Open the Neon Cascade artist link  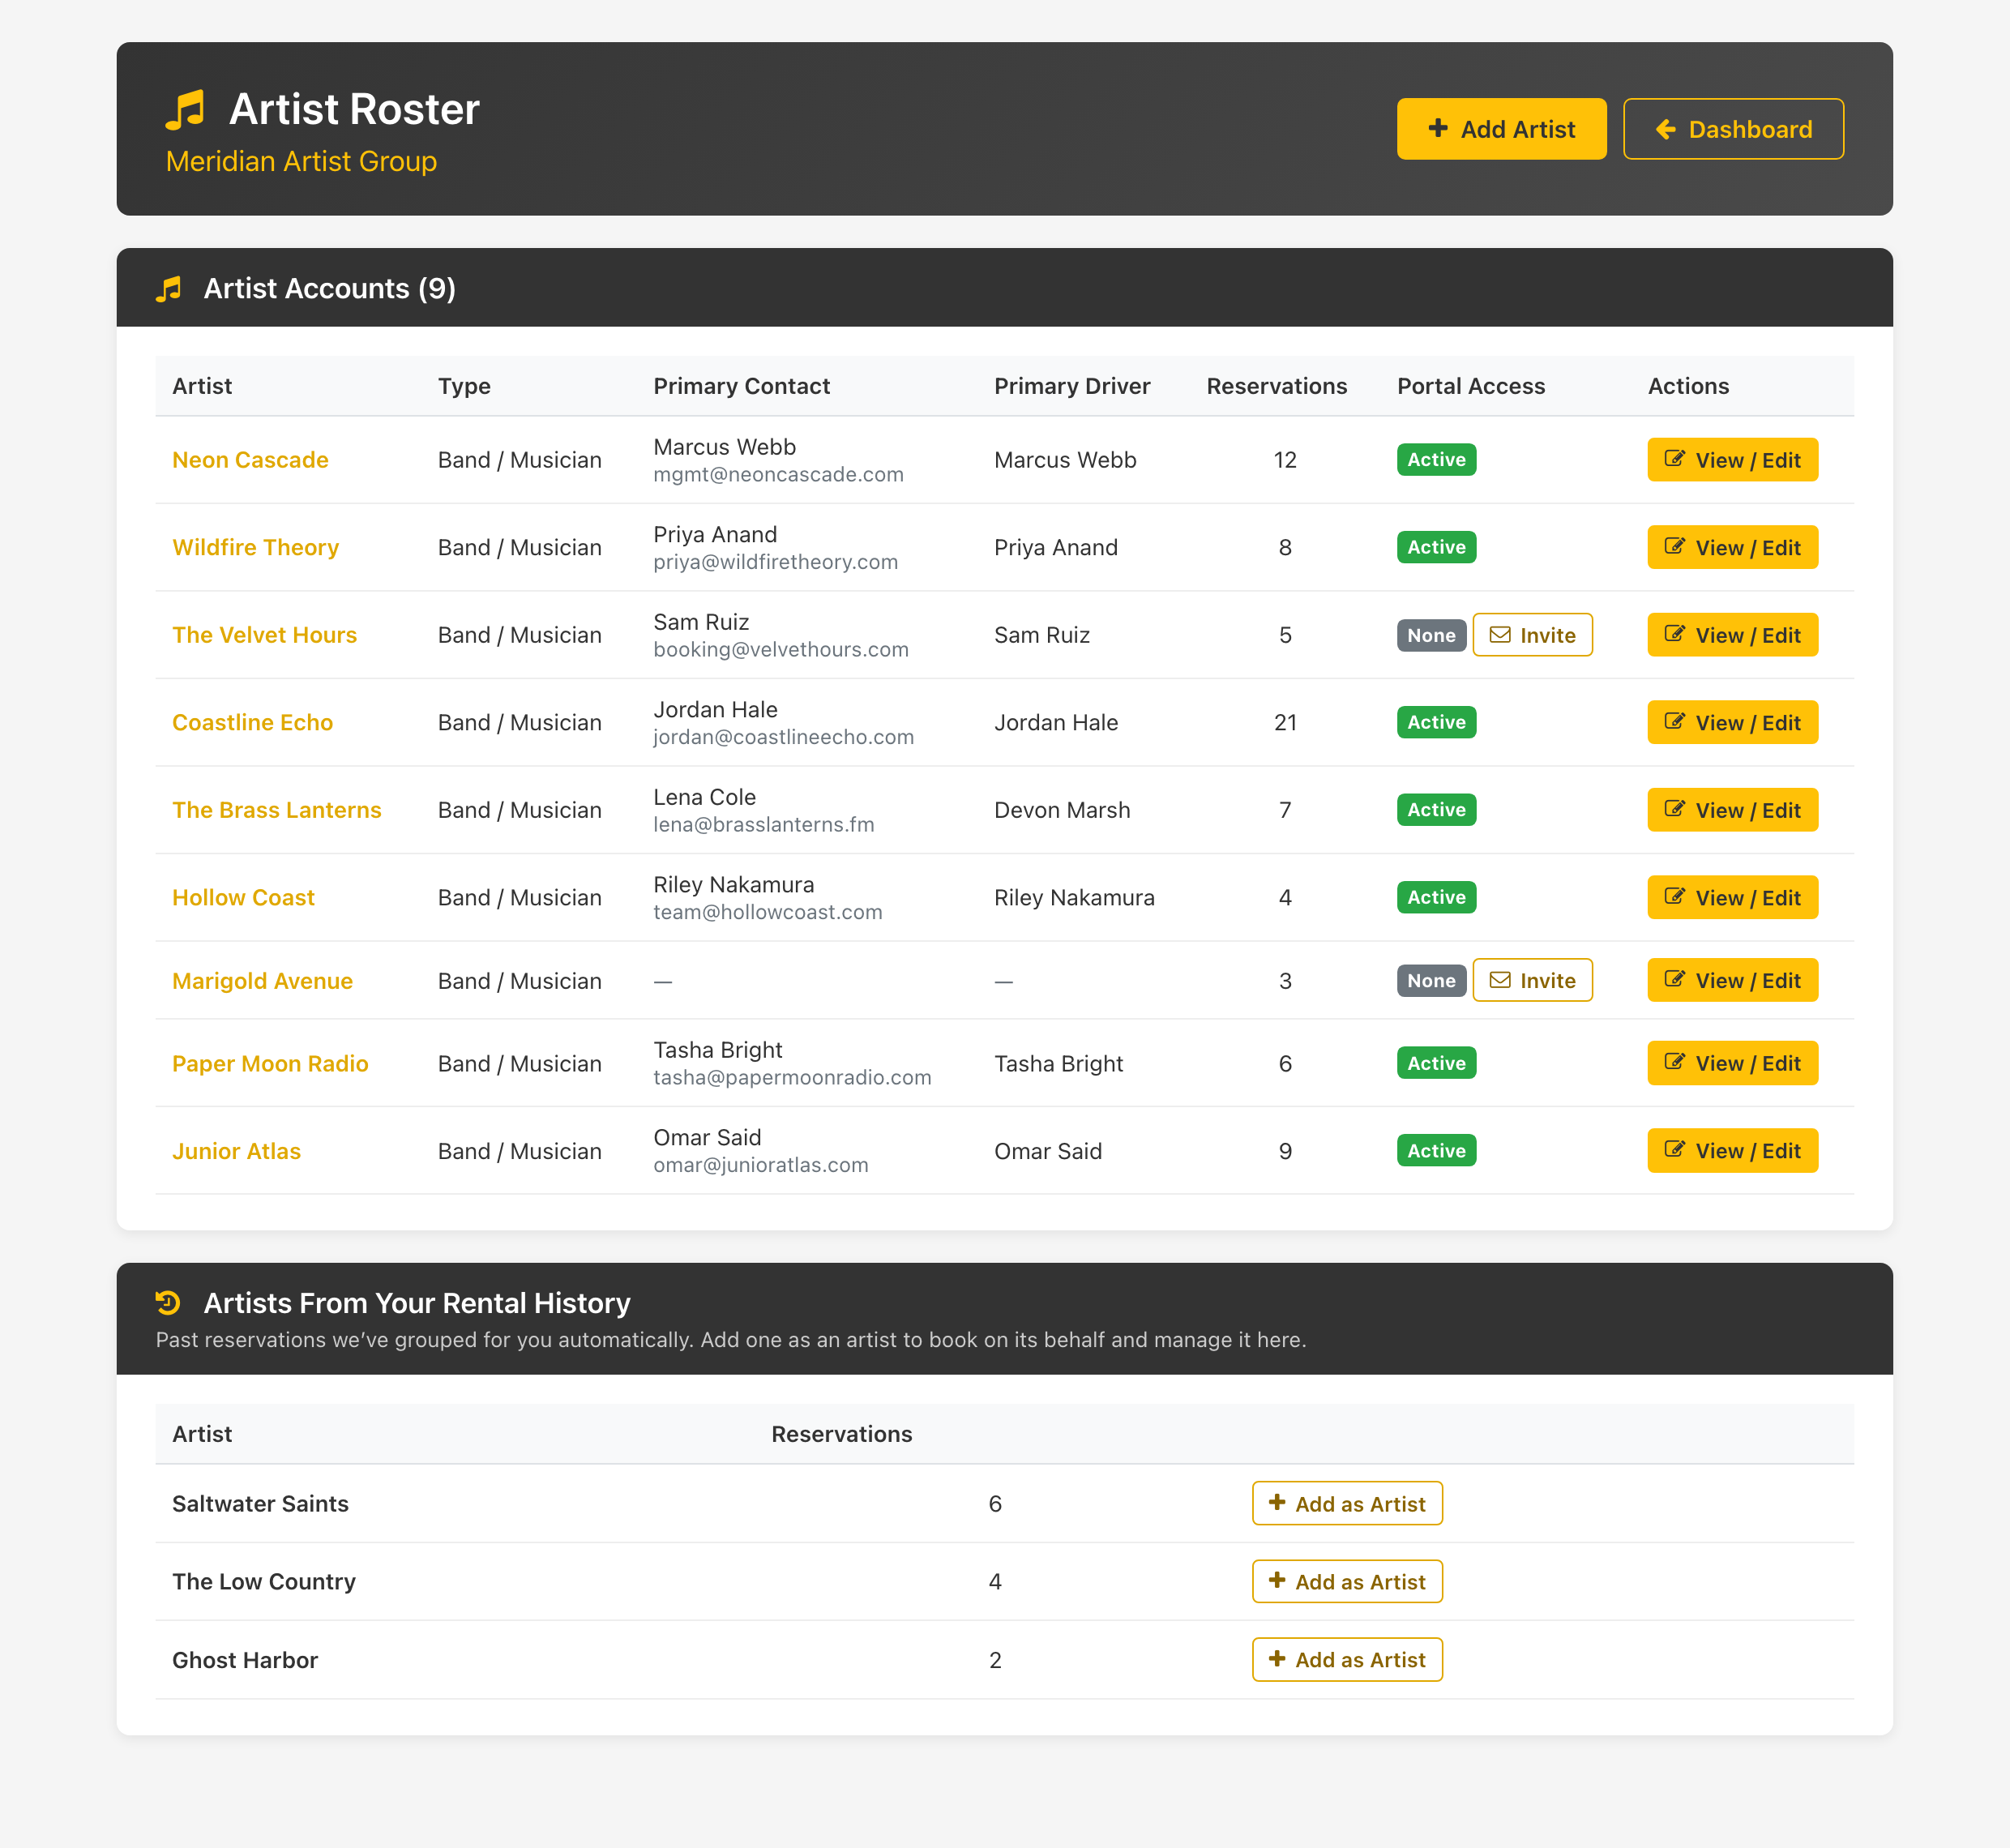tap(250, 460)
